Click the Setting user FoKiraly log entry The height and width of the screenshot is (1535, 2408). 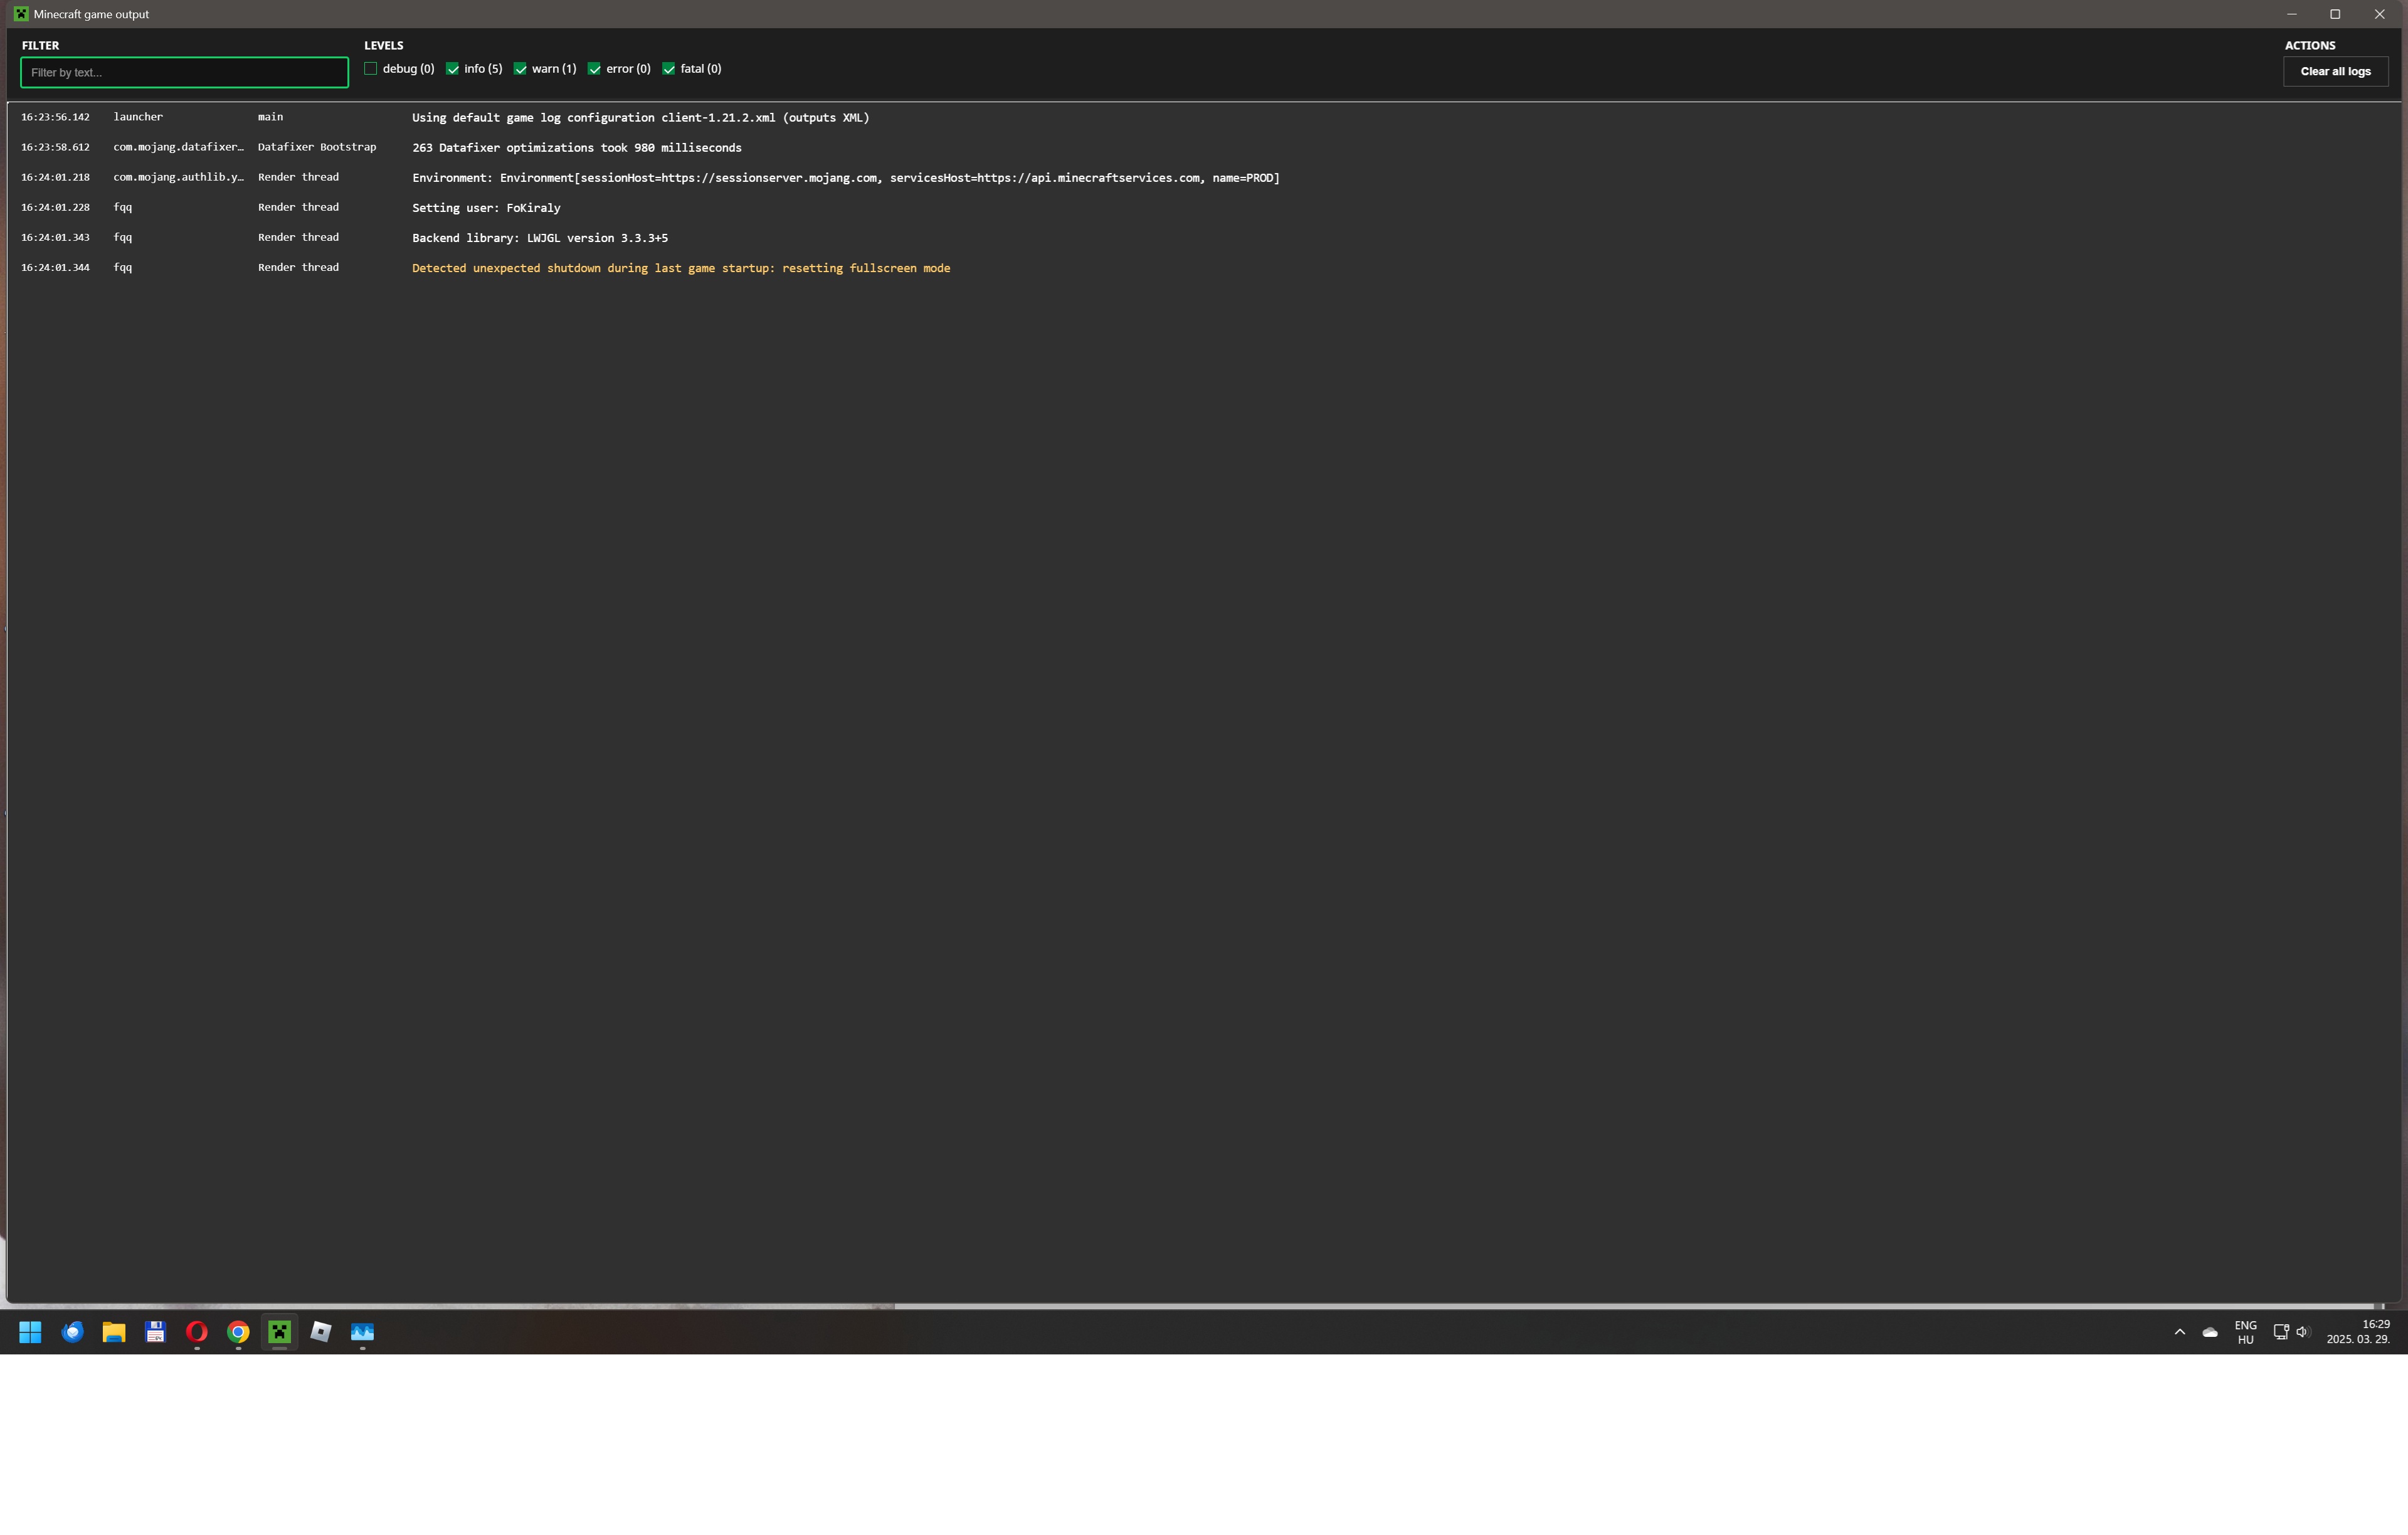(486, 208)
